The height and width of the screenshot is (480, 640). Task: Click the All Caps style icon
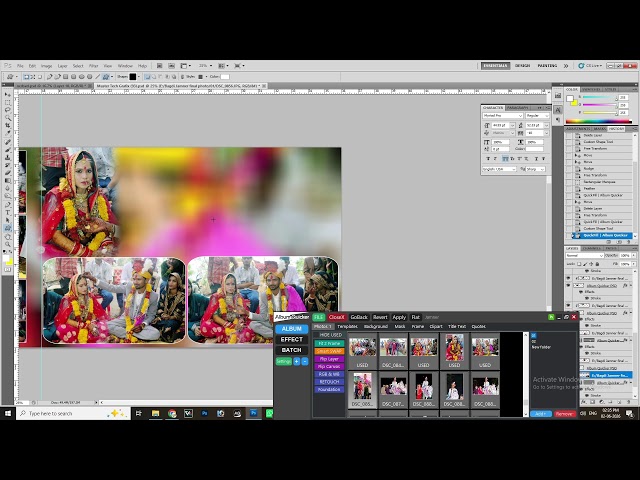505,158
